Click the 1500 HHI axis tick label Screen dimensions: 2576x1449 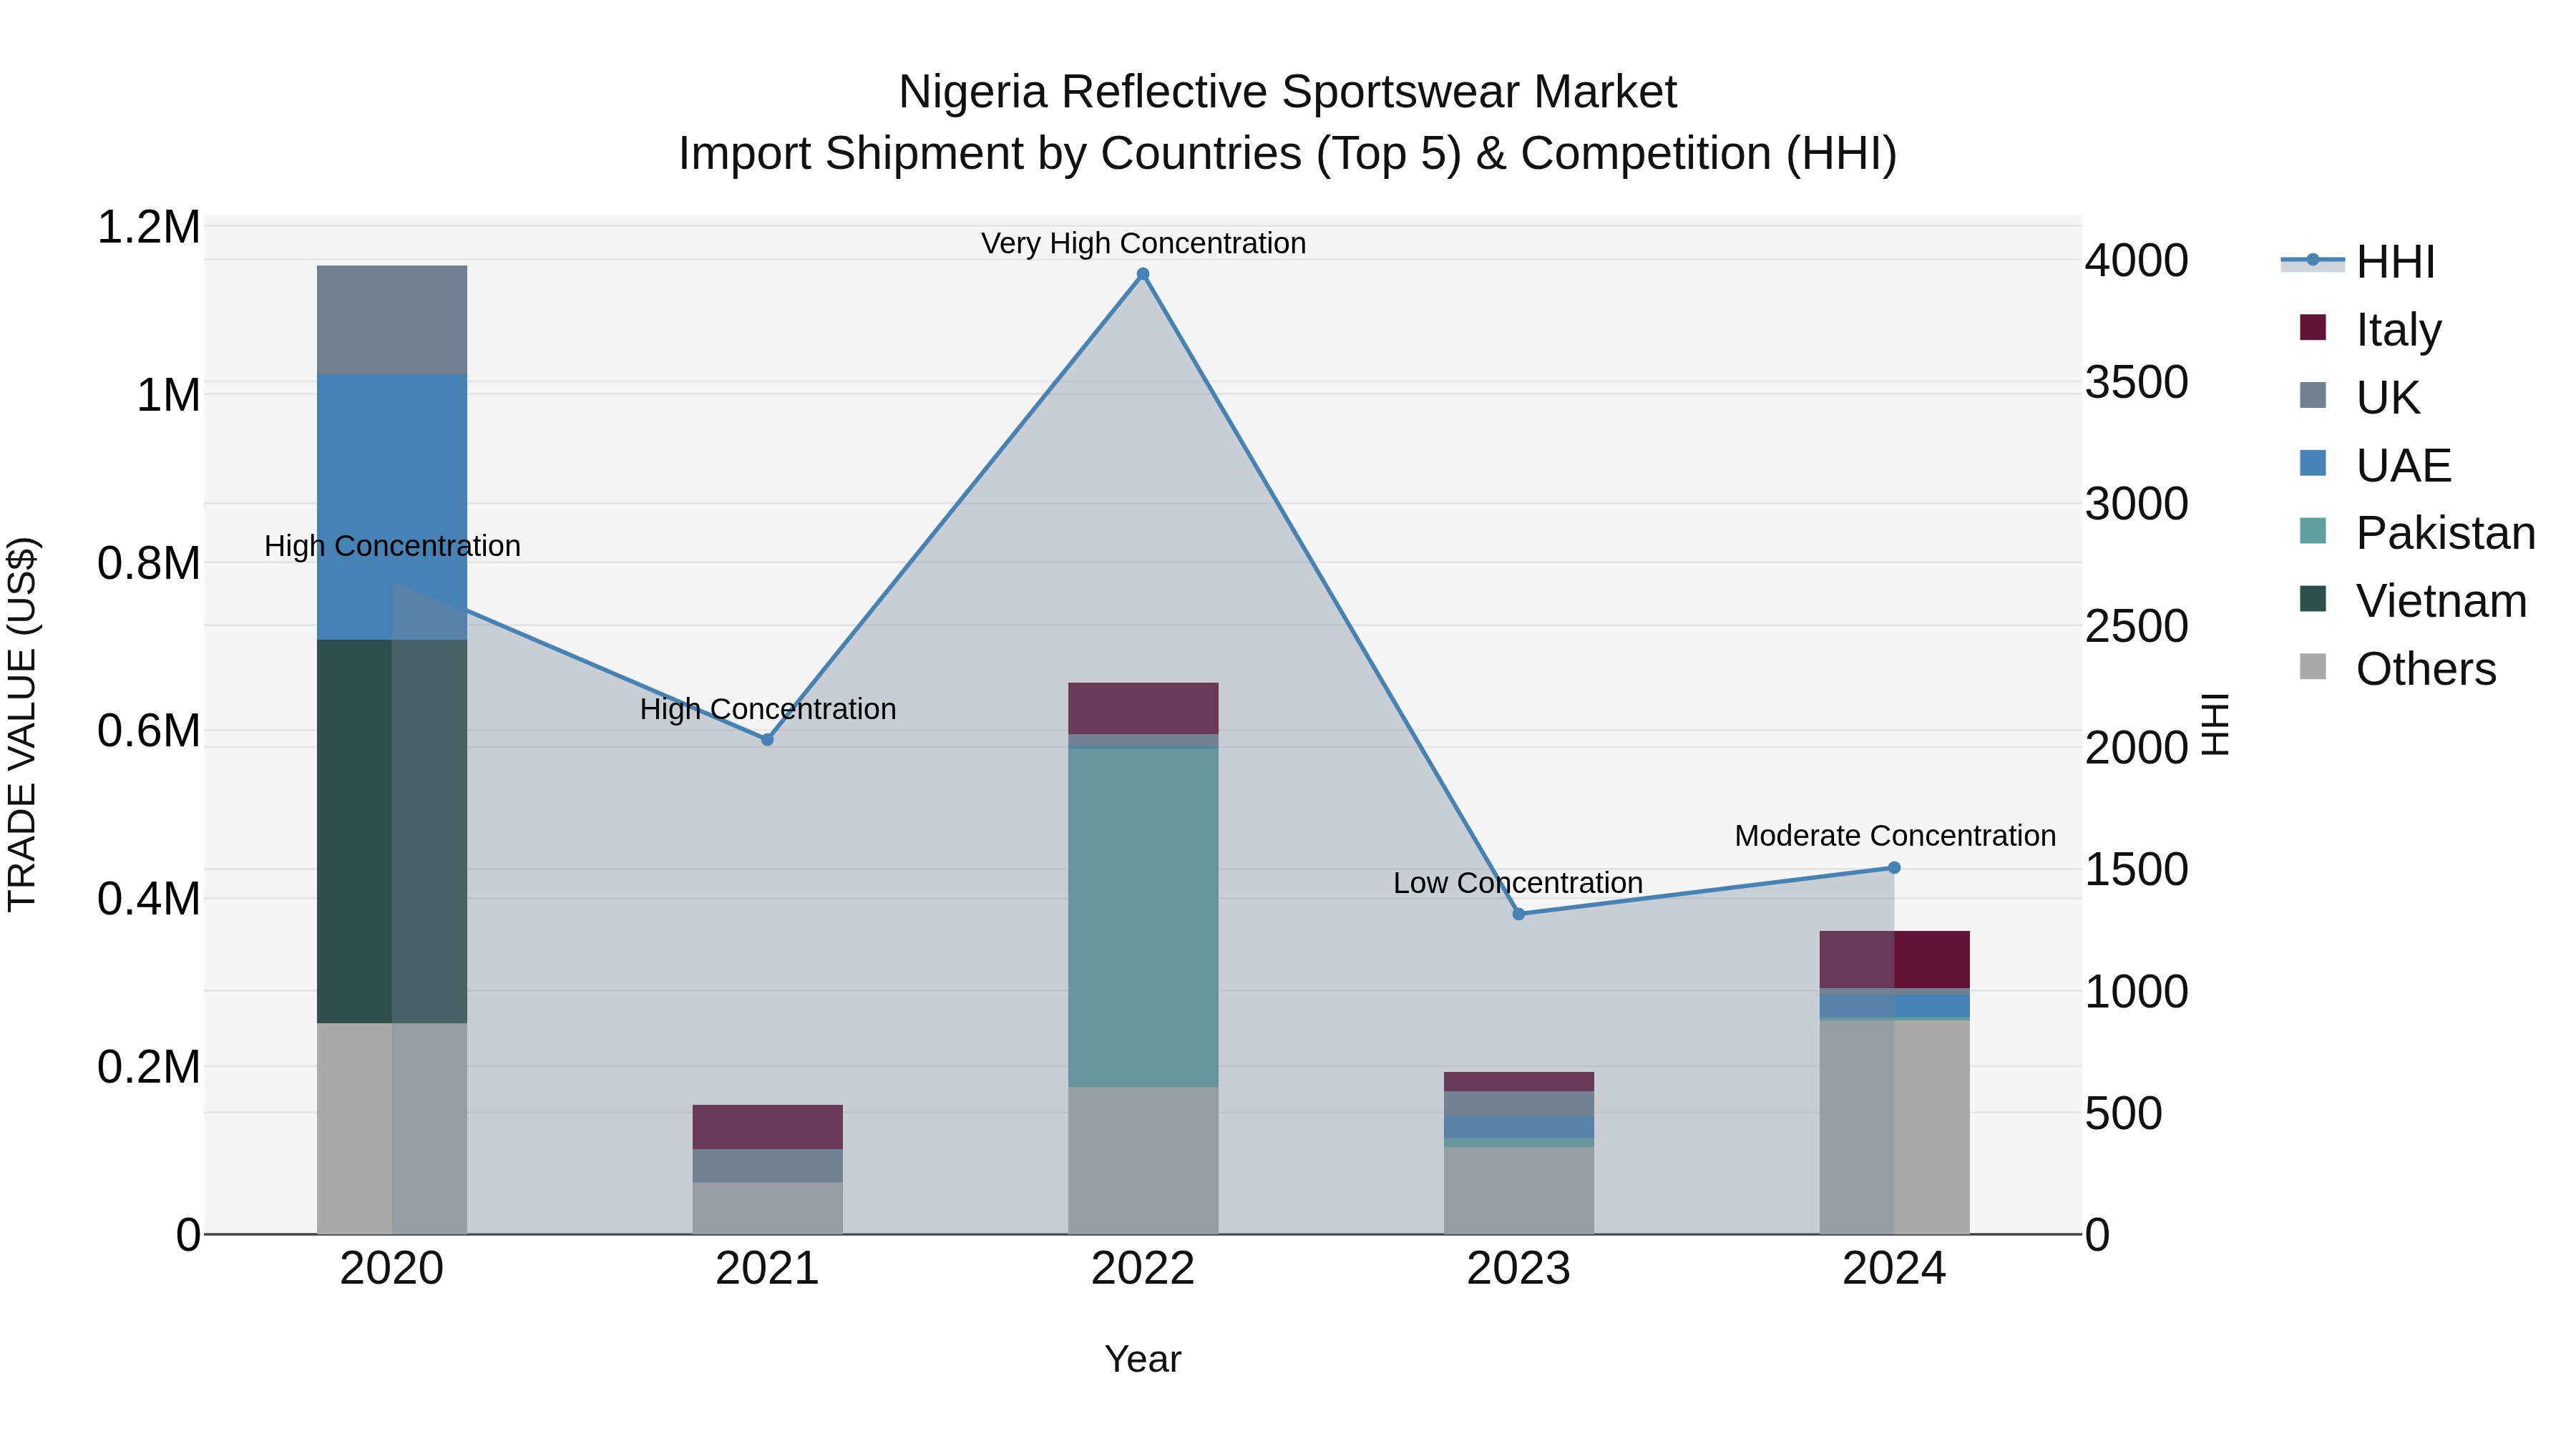pyautogui.click(x=2137, y=870)
